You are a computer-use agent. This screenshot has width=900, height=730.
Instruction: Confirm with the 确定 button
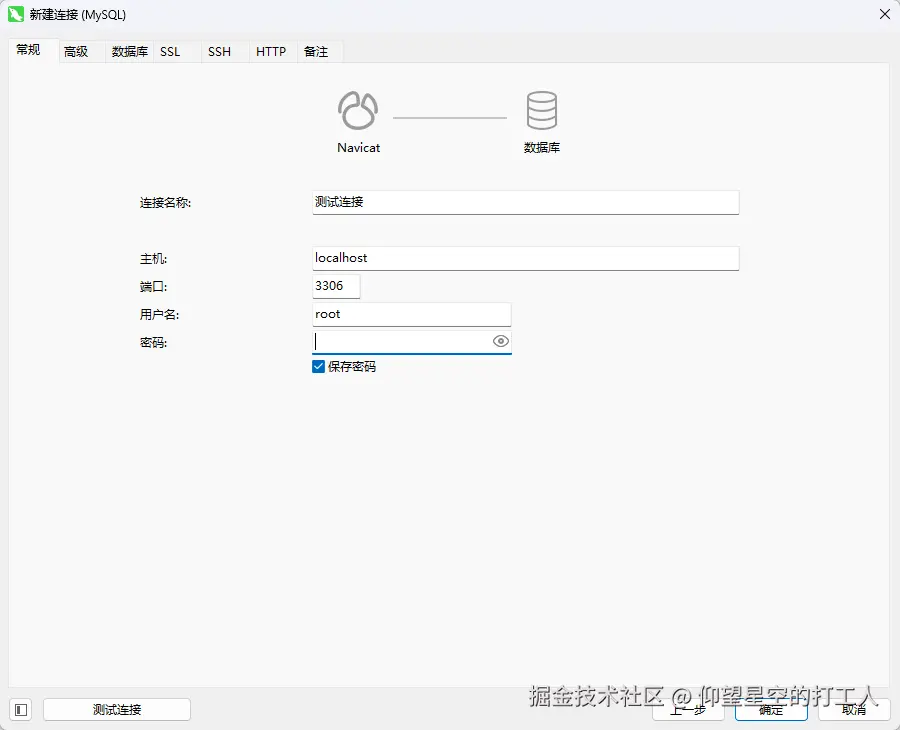pyautogui.click(x=771, y=710)
